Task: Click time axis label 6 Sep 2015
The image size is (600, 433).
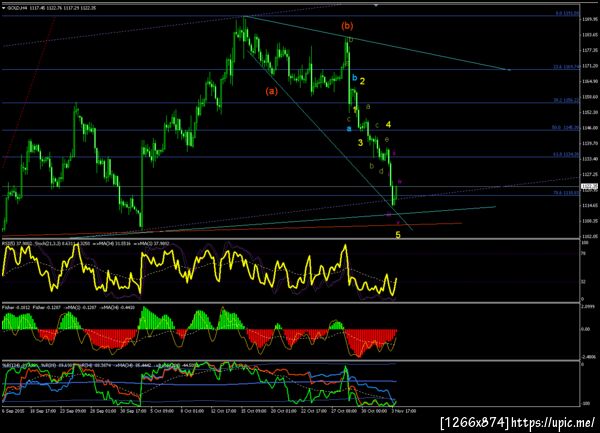Action: (x=13, y=411)
